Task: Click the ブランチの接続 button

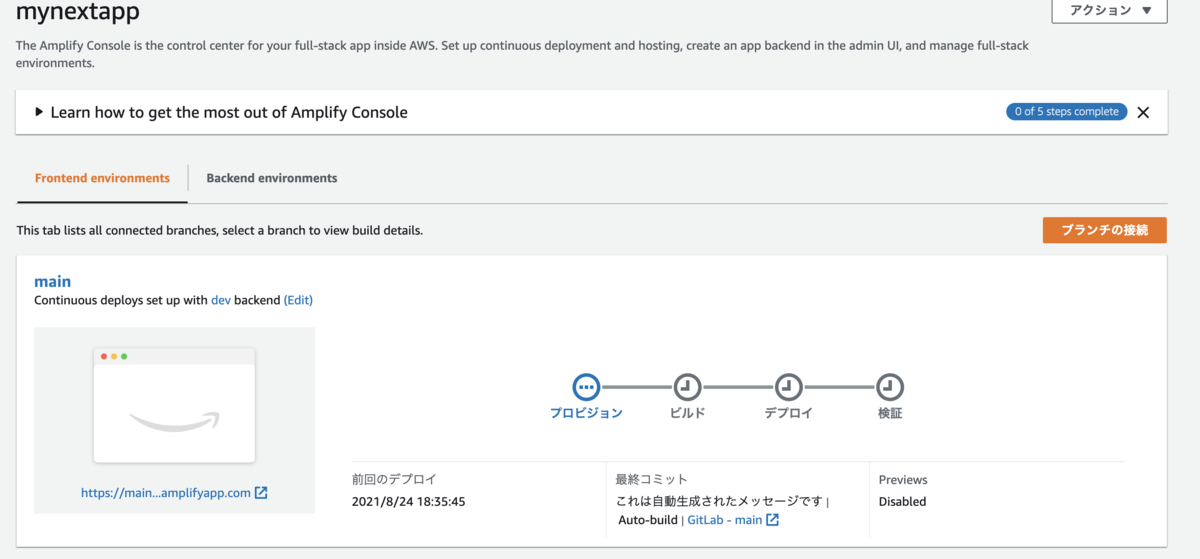Action: point(1104,230)
